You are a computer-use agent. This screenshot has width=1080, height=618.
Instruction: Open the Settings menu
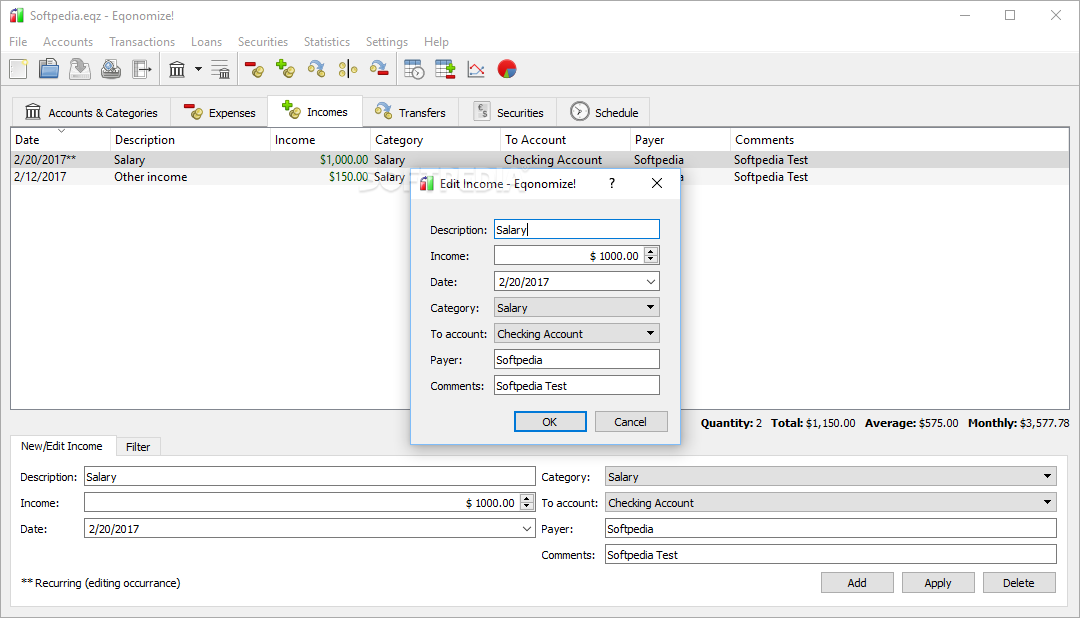[386, 42]
